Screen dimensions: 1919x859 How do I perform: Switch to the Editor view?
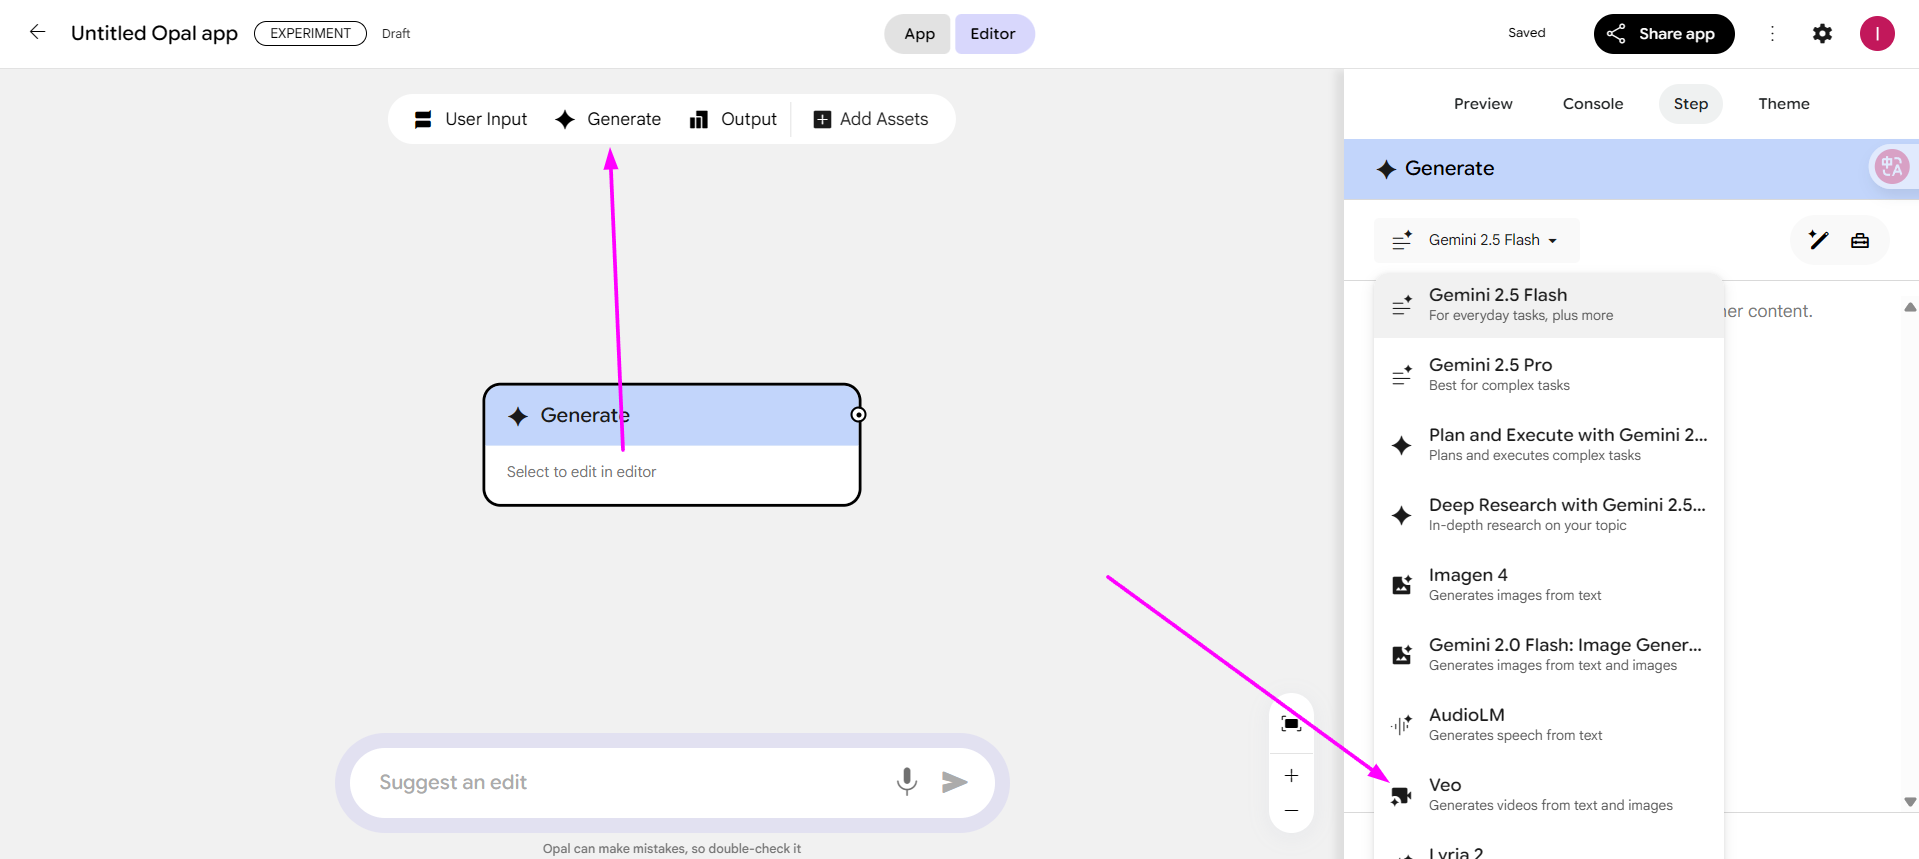[993, 34]
